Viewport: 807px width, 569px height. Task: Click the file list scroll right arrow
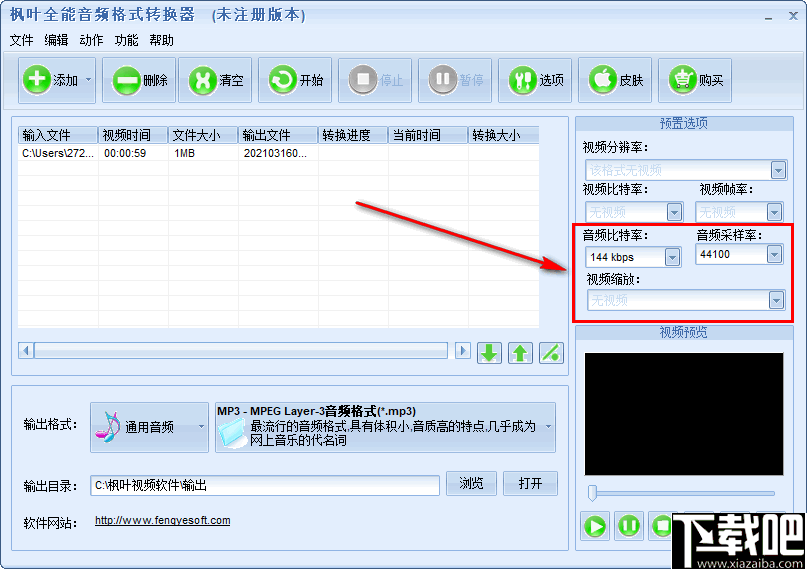[462, 351]
